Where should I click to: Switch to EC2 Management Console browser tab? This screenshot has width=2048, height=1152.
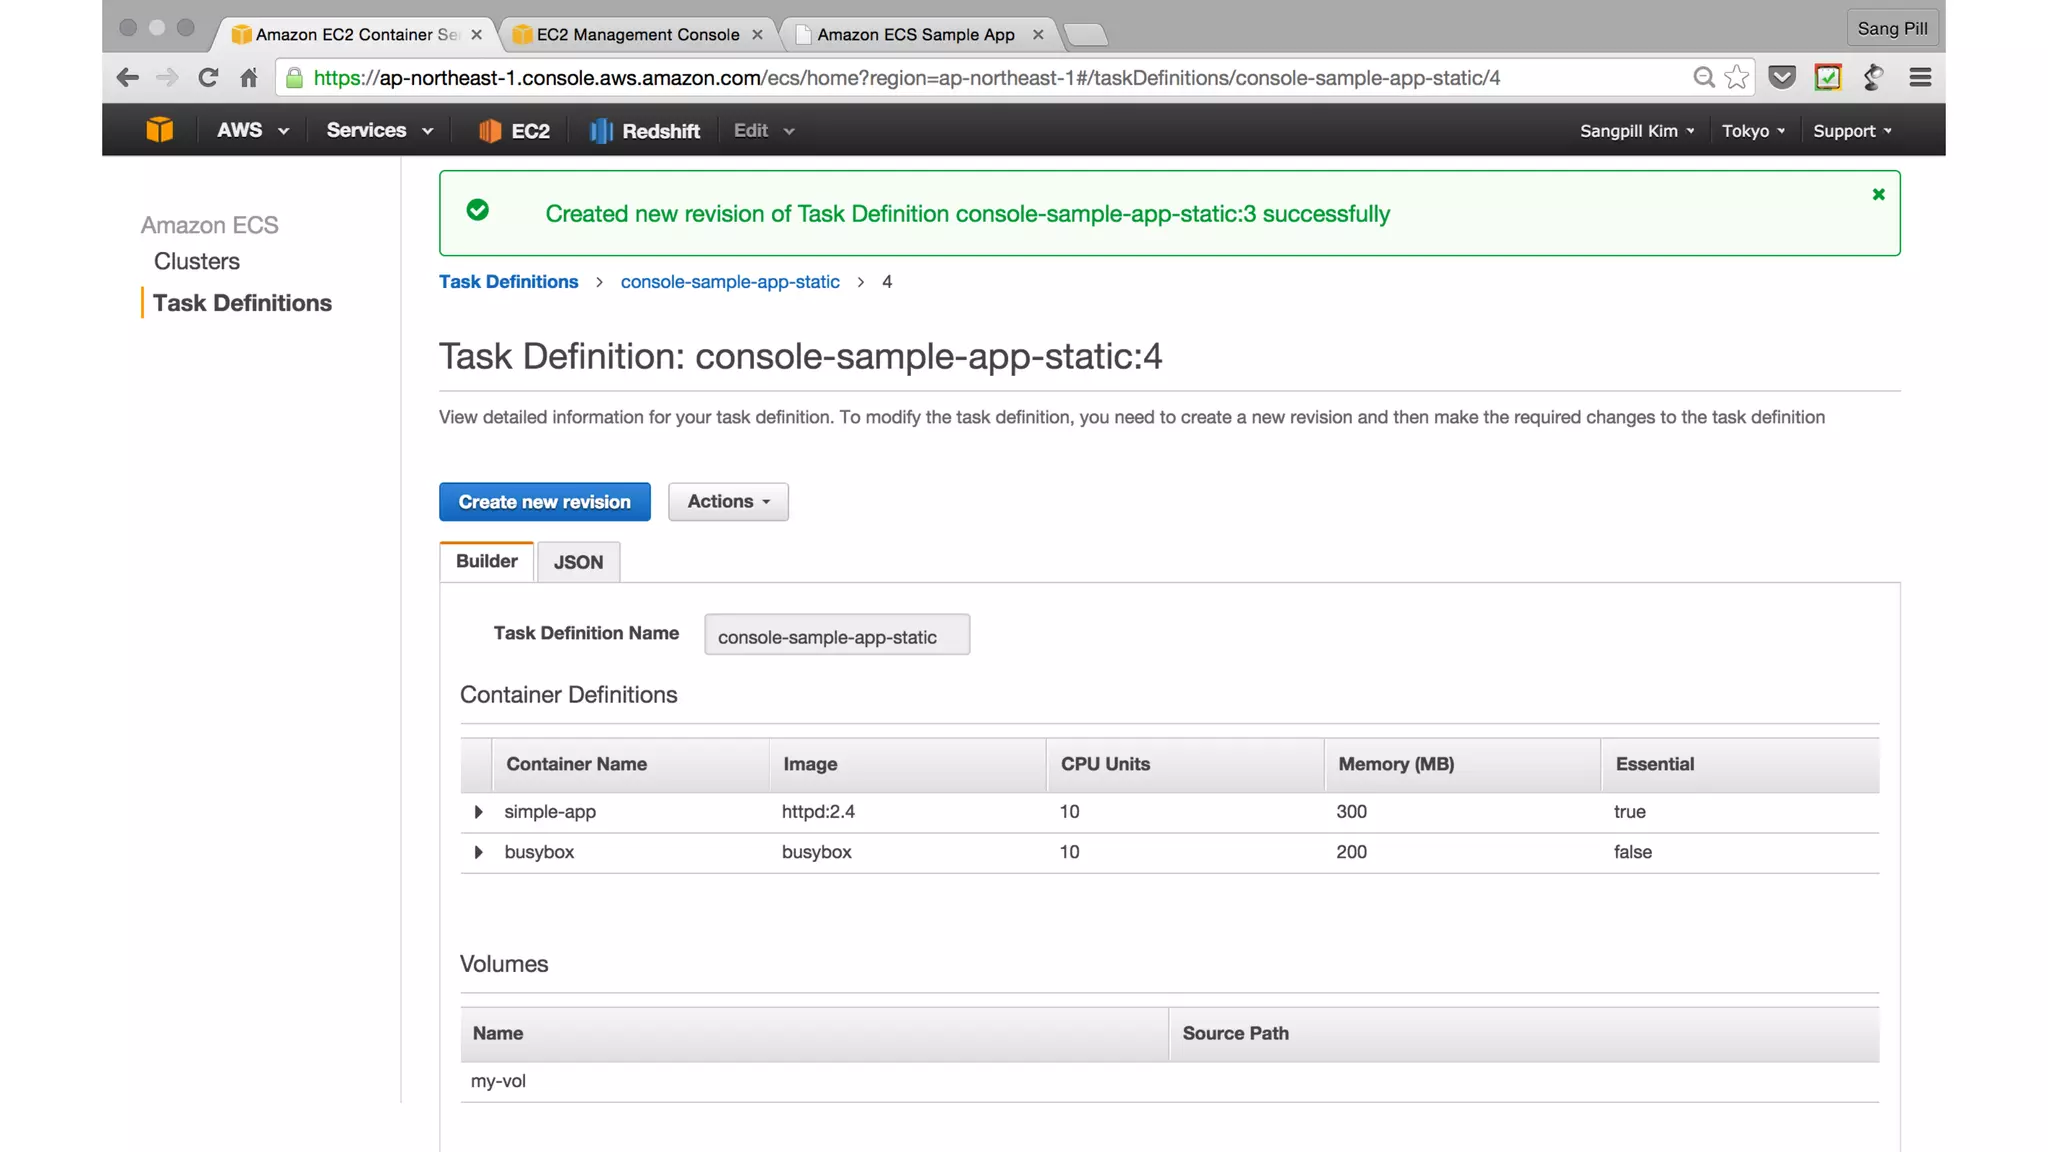[637, 35]
